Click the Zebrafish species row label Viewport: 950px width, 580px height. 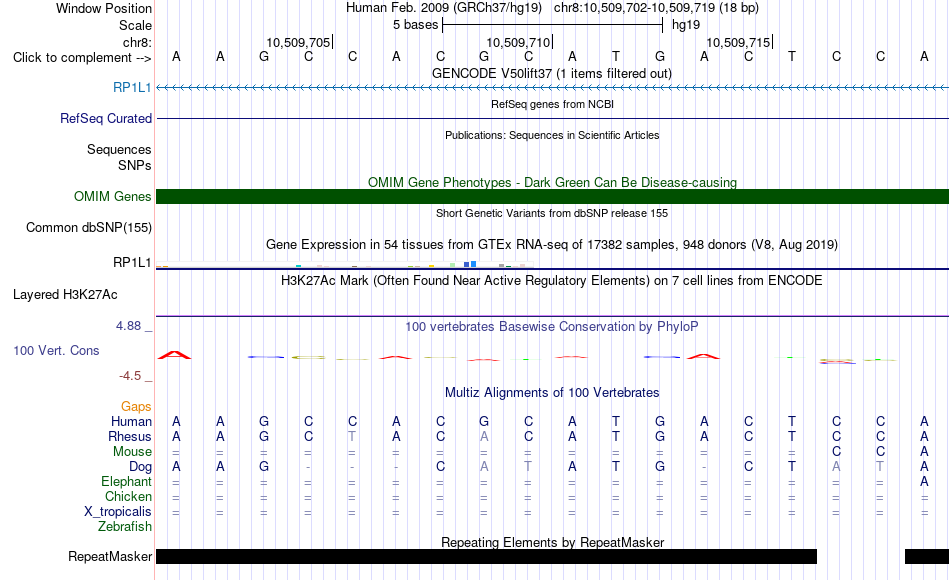[x=125, y=527]
